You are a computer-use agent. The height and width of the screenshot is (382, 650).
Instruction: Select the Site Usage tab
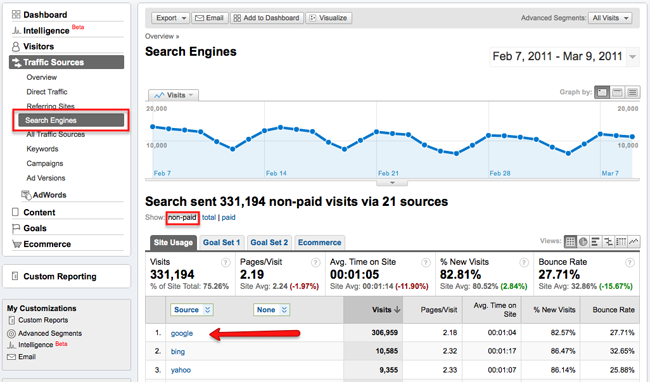point(173,243)
